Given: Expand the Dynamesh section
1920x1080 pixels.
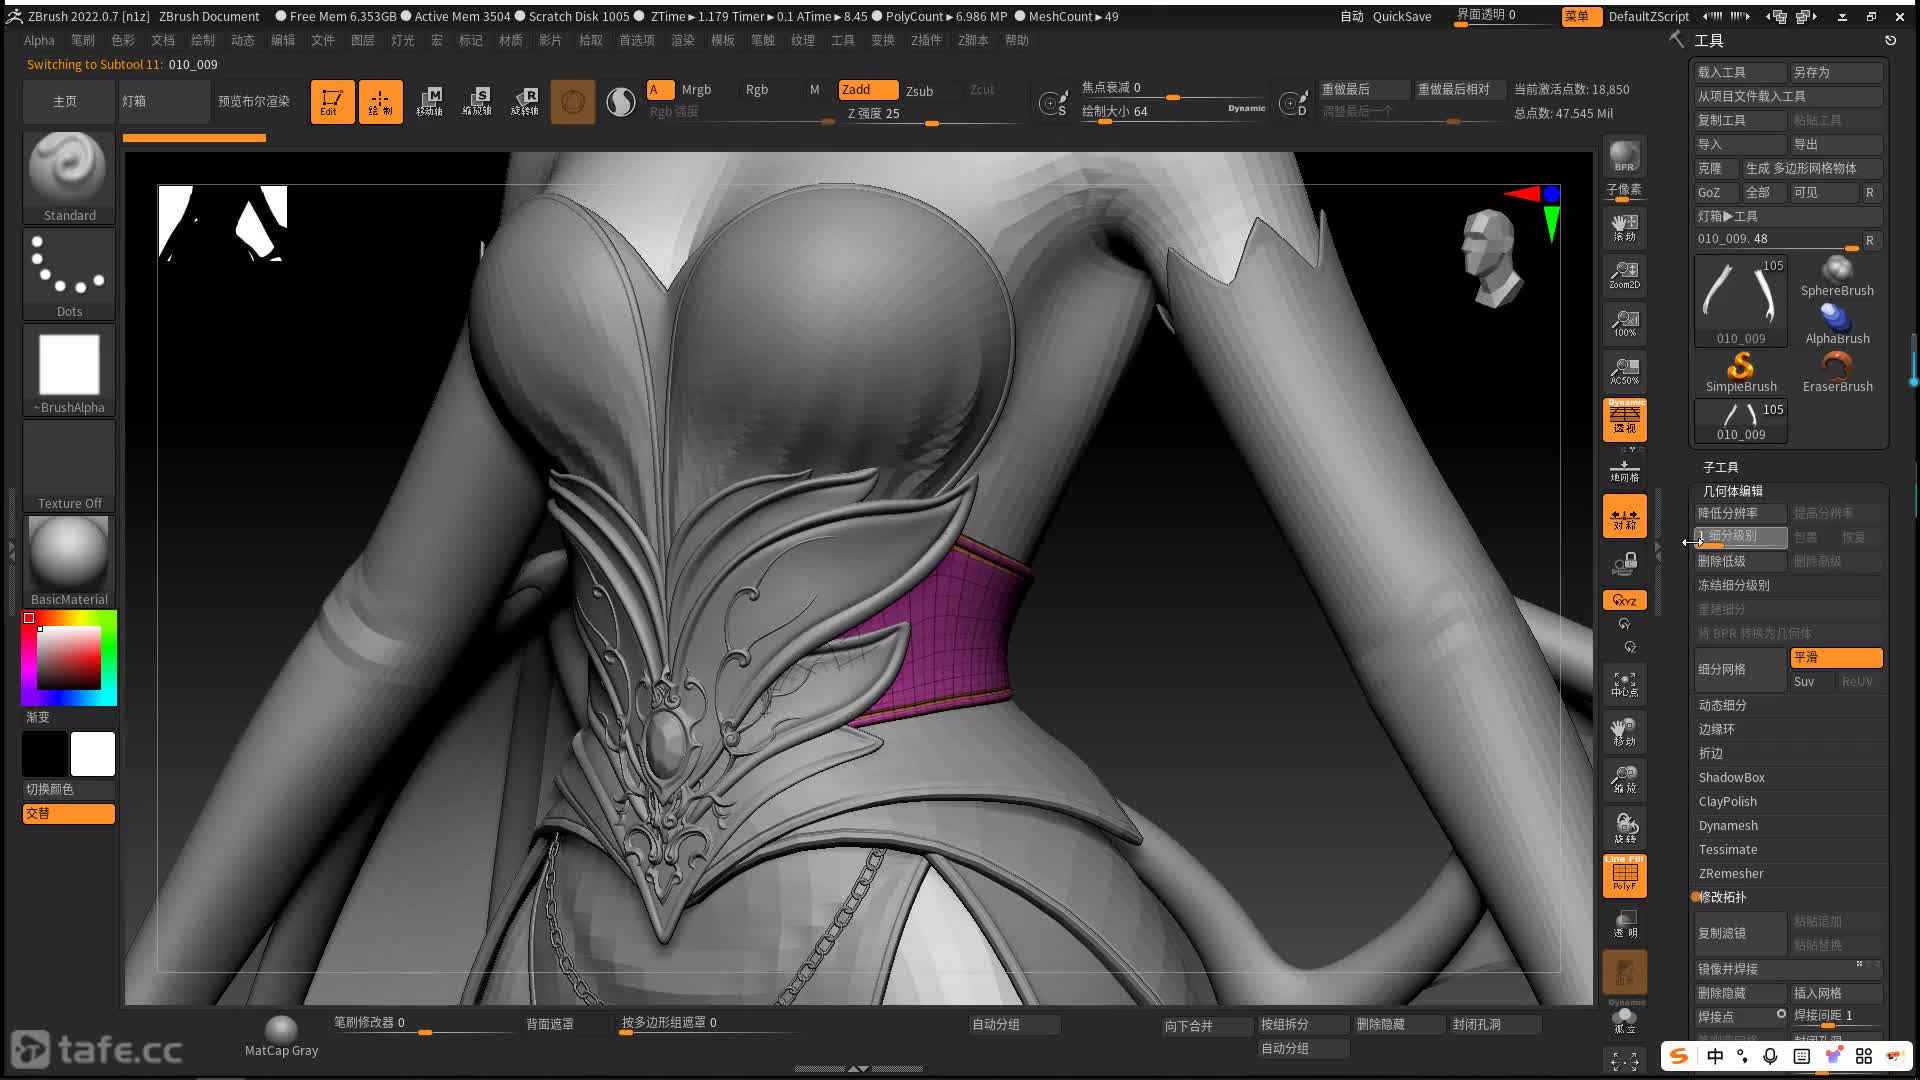Looking at the screenshot, I should (1728, 825).
